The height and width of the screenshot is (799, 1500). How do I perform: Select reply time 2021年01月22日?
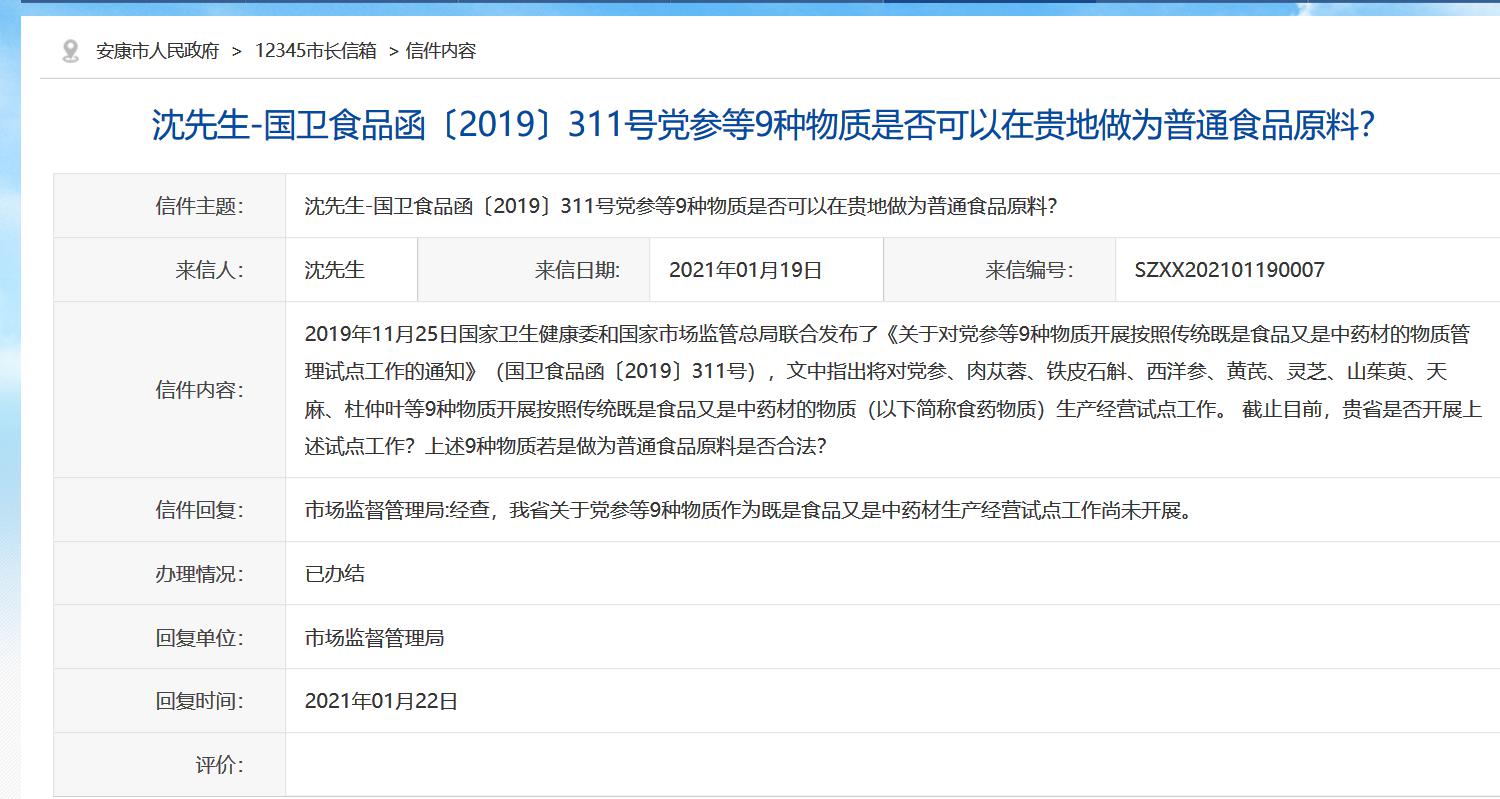coord(381,701)
